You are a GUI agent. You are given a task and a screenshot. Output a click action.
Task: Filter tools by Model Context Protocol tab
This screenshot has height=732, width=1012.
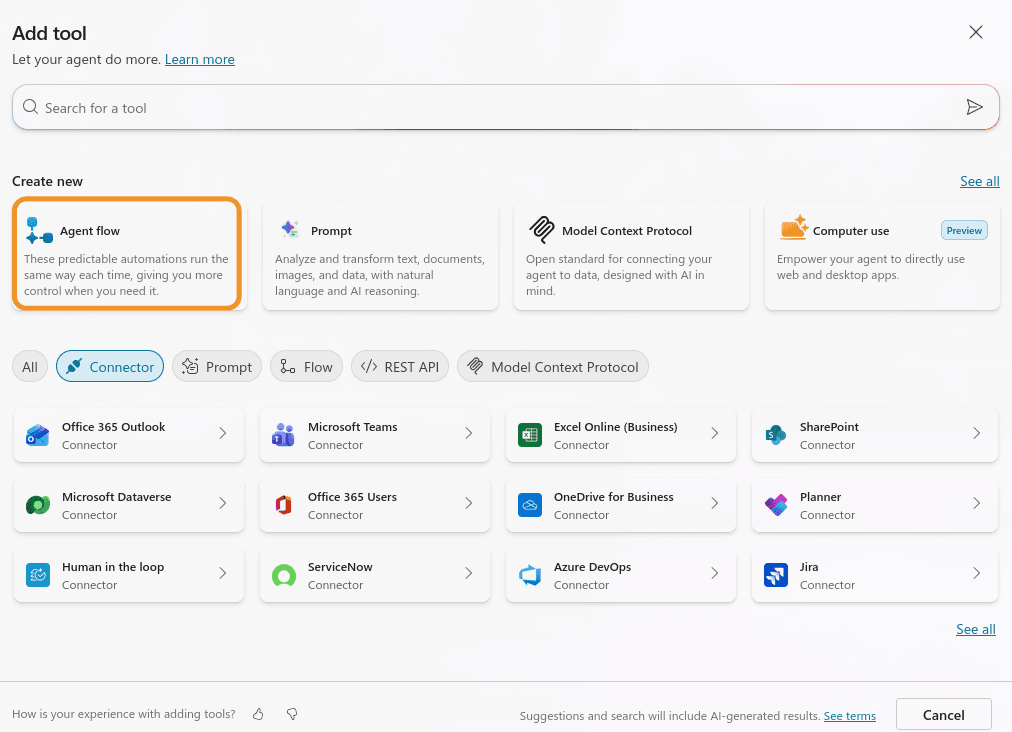click(x=553, y=367)
